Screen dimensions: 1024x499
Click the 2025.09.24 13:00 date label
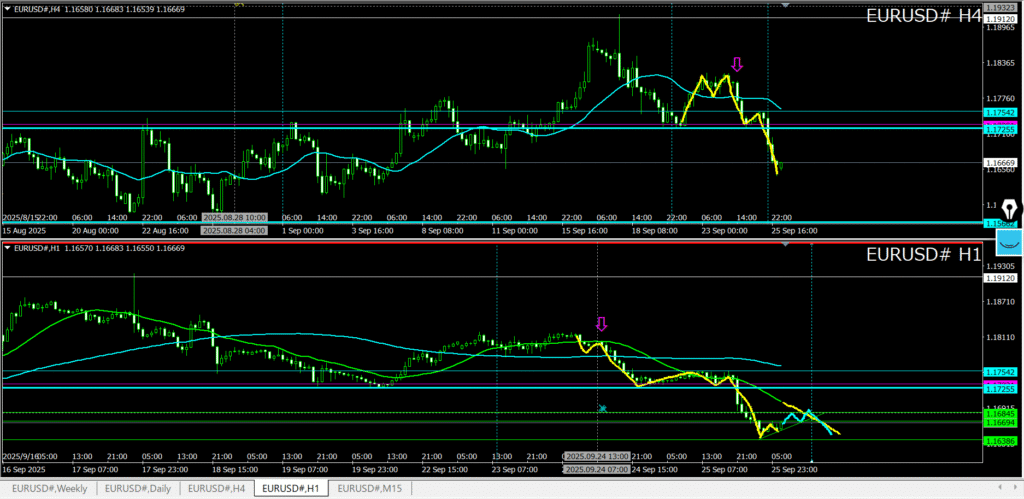(597, 454)
